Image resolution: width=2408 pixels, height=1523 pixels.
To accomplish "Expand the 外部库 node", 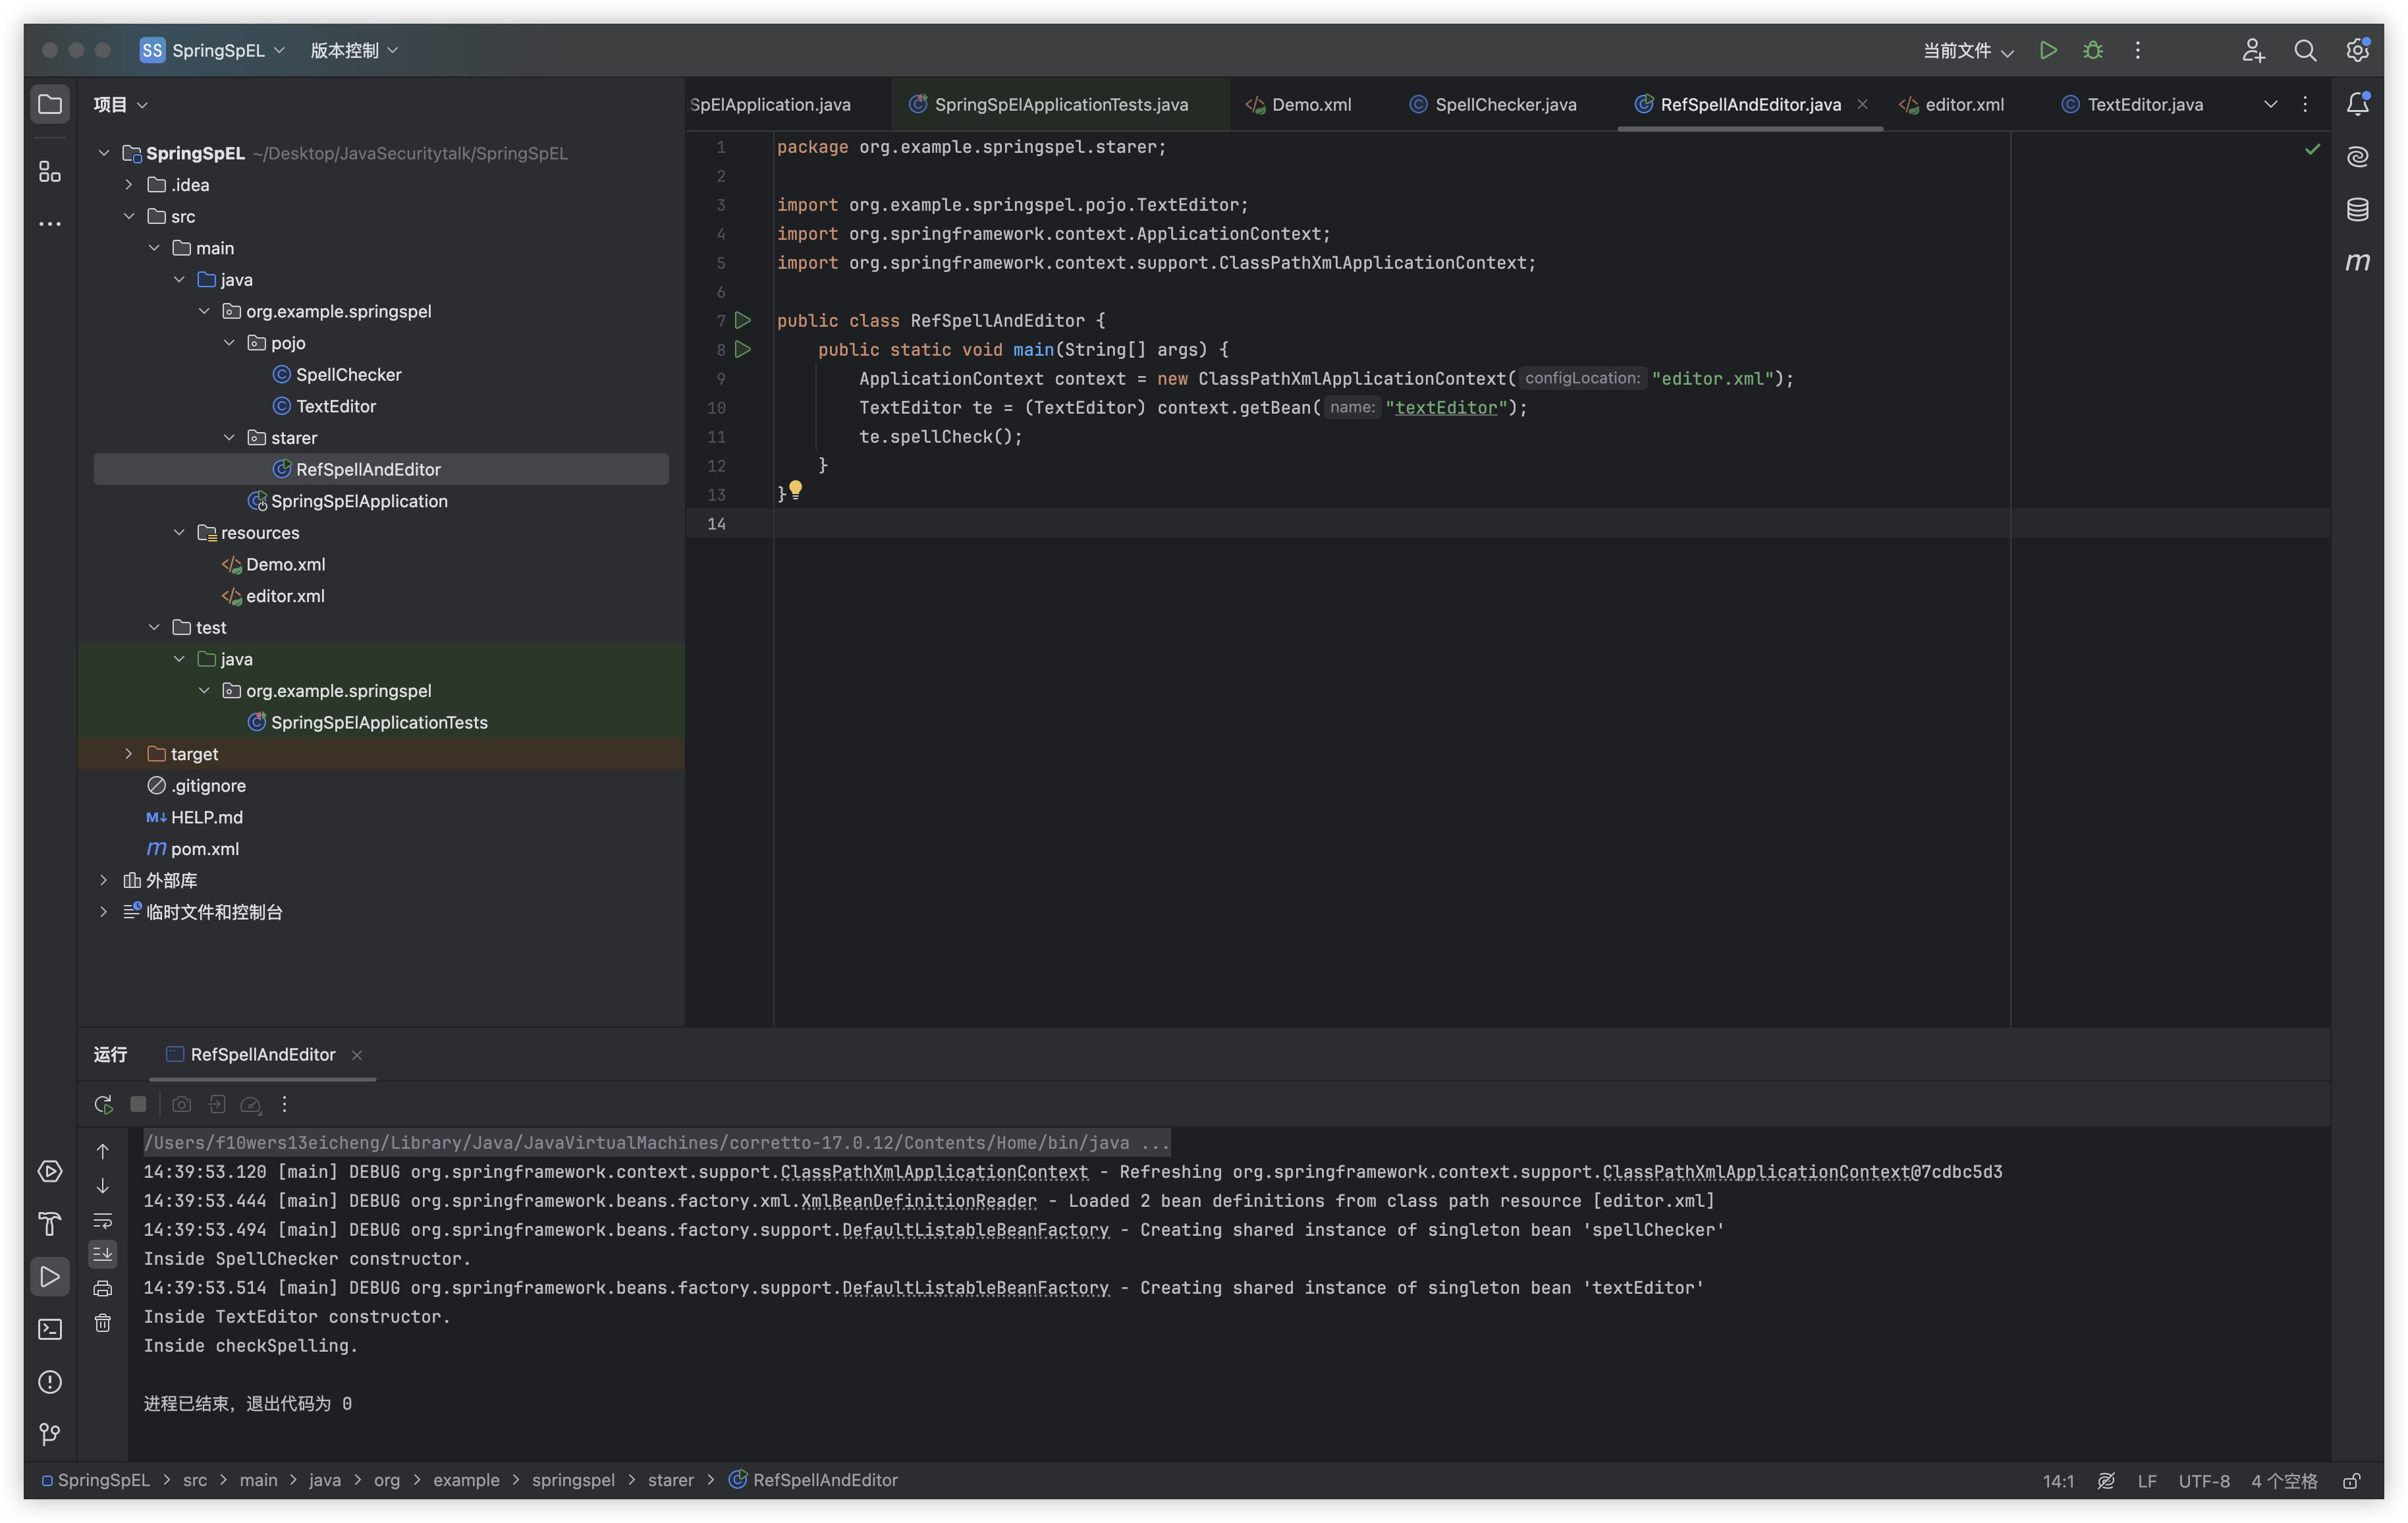I will click(103, 880).
